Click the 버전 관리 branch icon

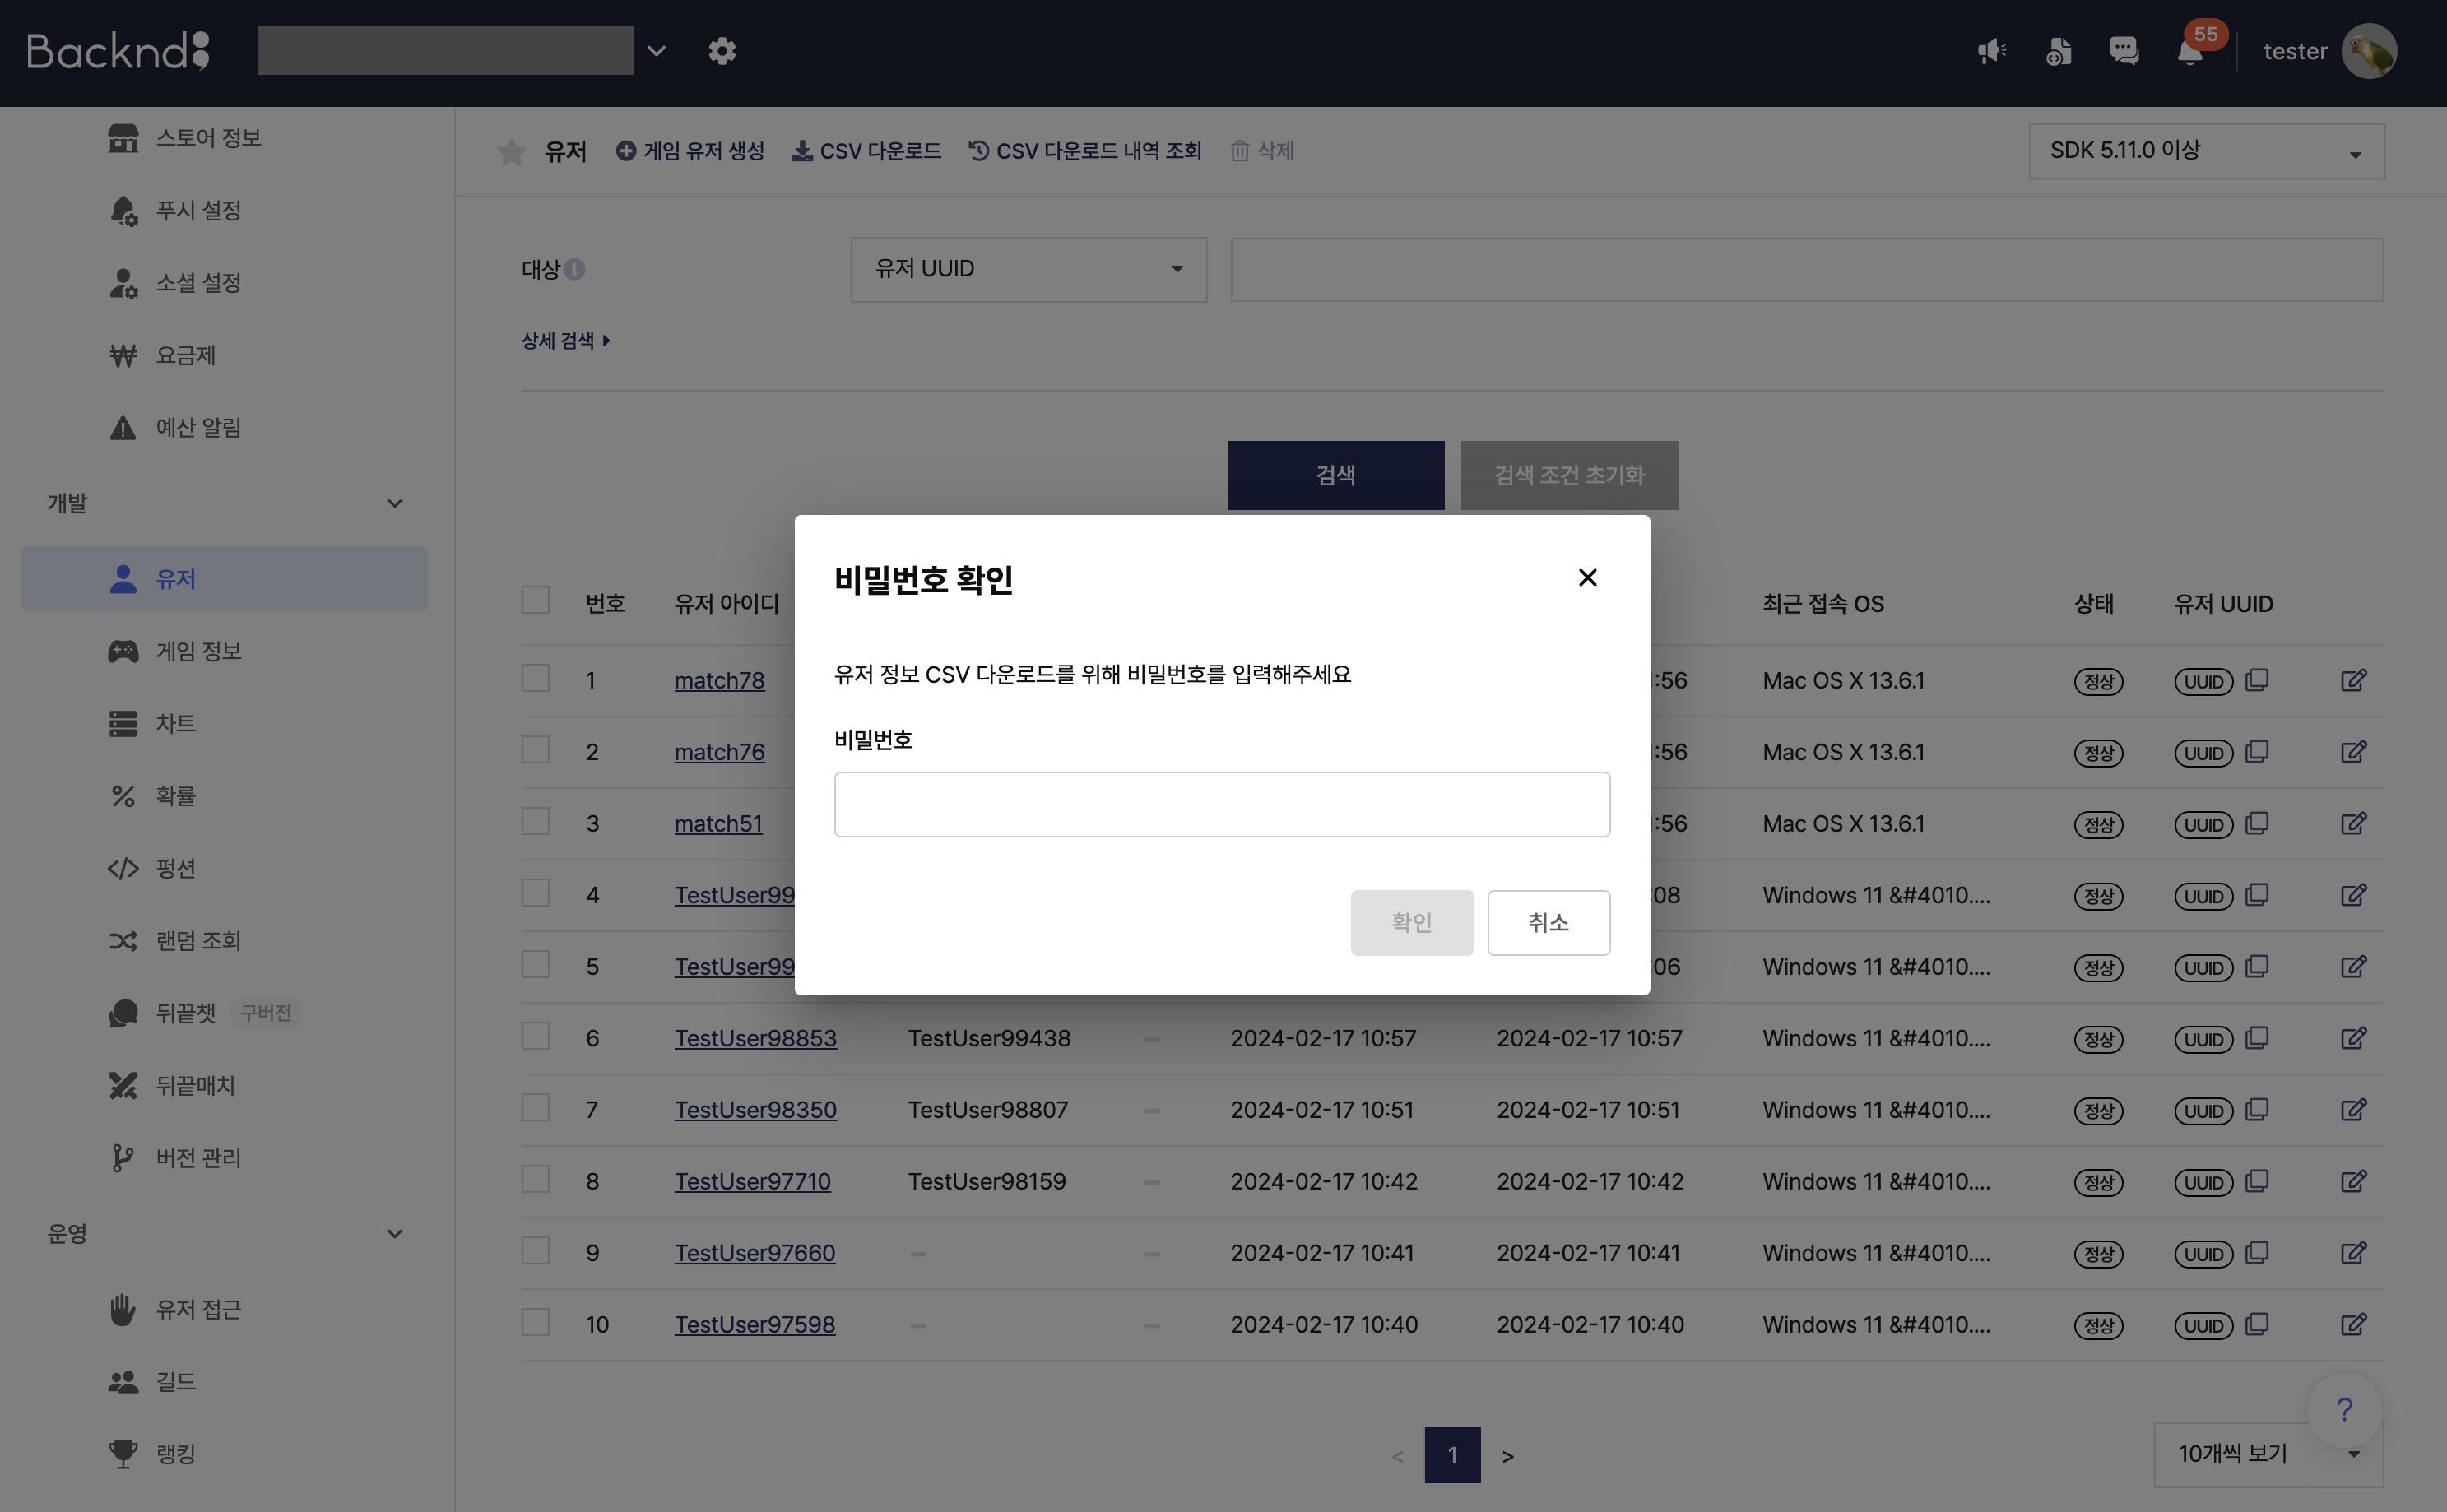[123, 1158]
